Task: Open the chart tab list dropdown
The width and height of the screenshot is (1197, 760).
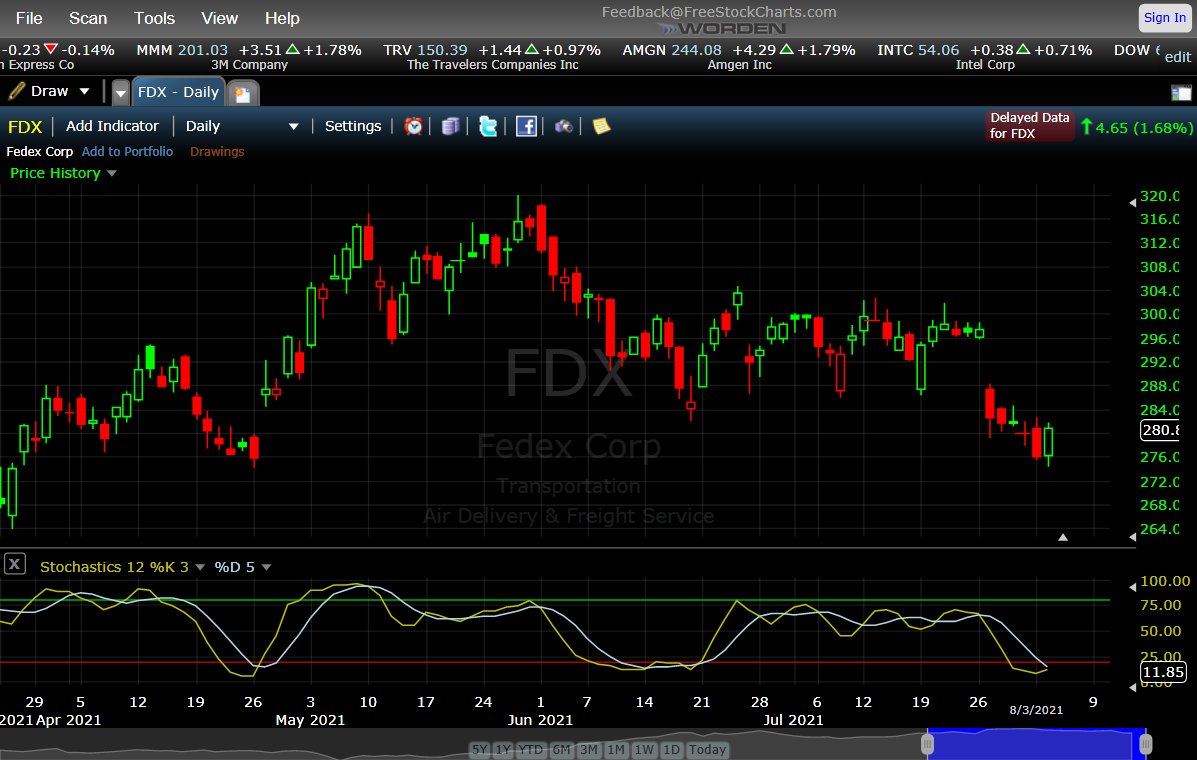Action: click(x=121, y=93)
